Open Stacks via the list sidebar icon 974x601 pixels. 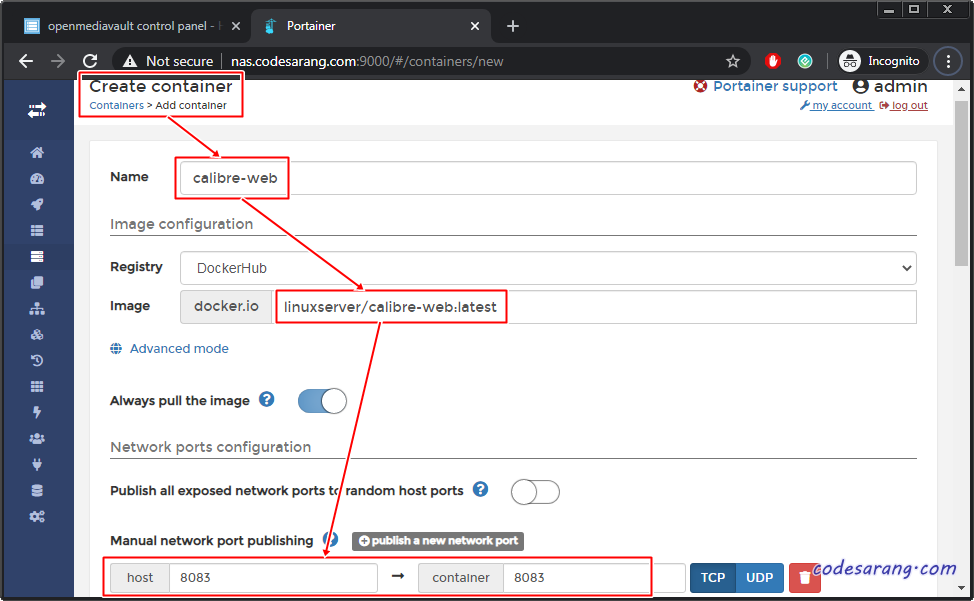click(37, 230)
